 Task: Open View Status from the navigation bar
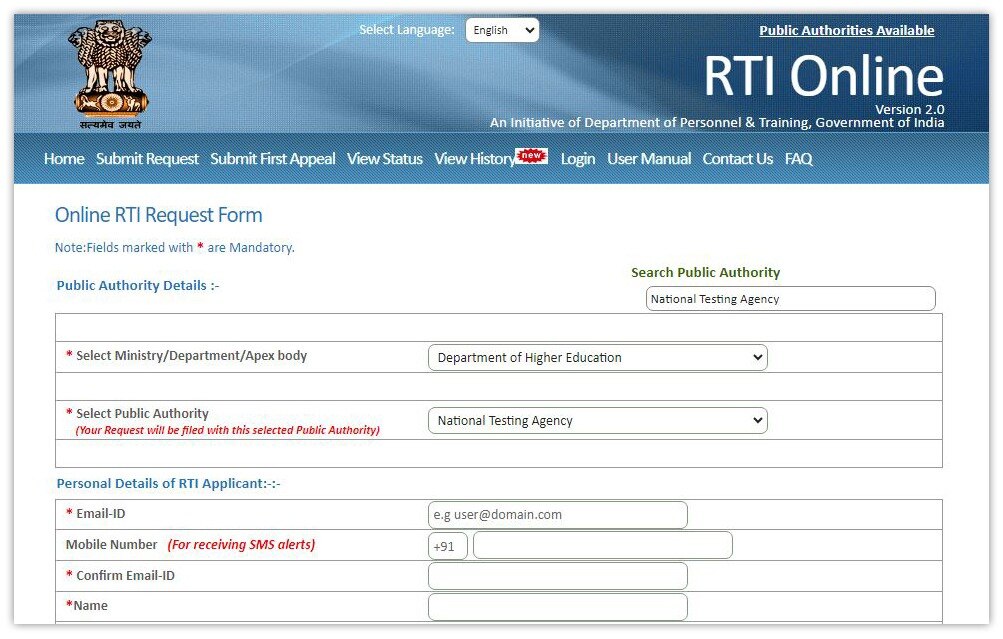(384, 159)
